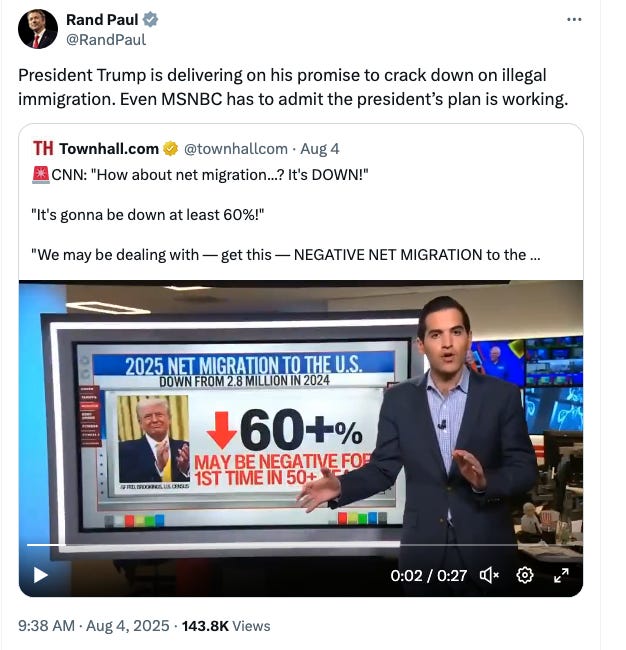Viewport: 626px width, 650px height.
Task: Open the three-dot more options menu
Action: click(574, 19)
